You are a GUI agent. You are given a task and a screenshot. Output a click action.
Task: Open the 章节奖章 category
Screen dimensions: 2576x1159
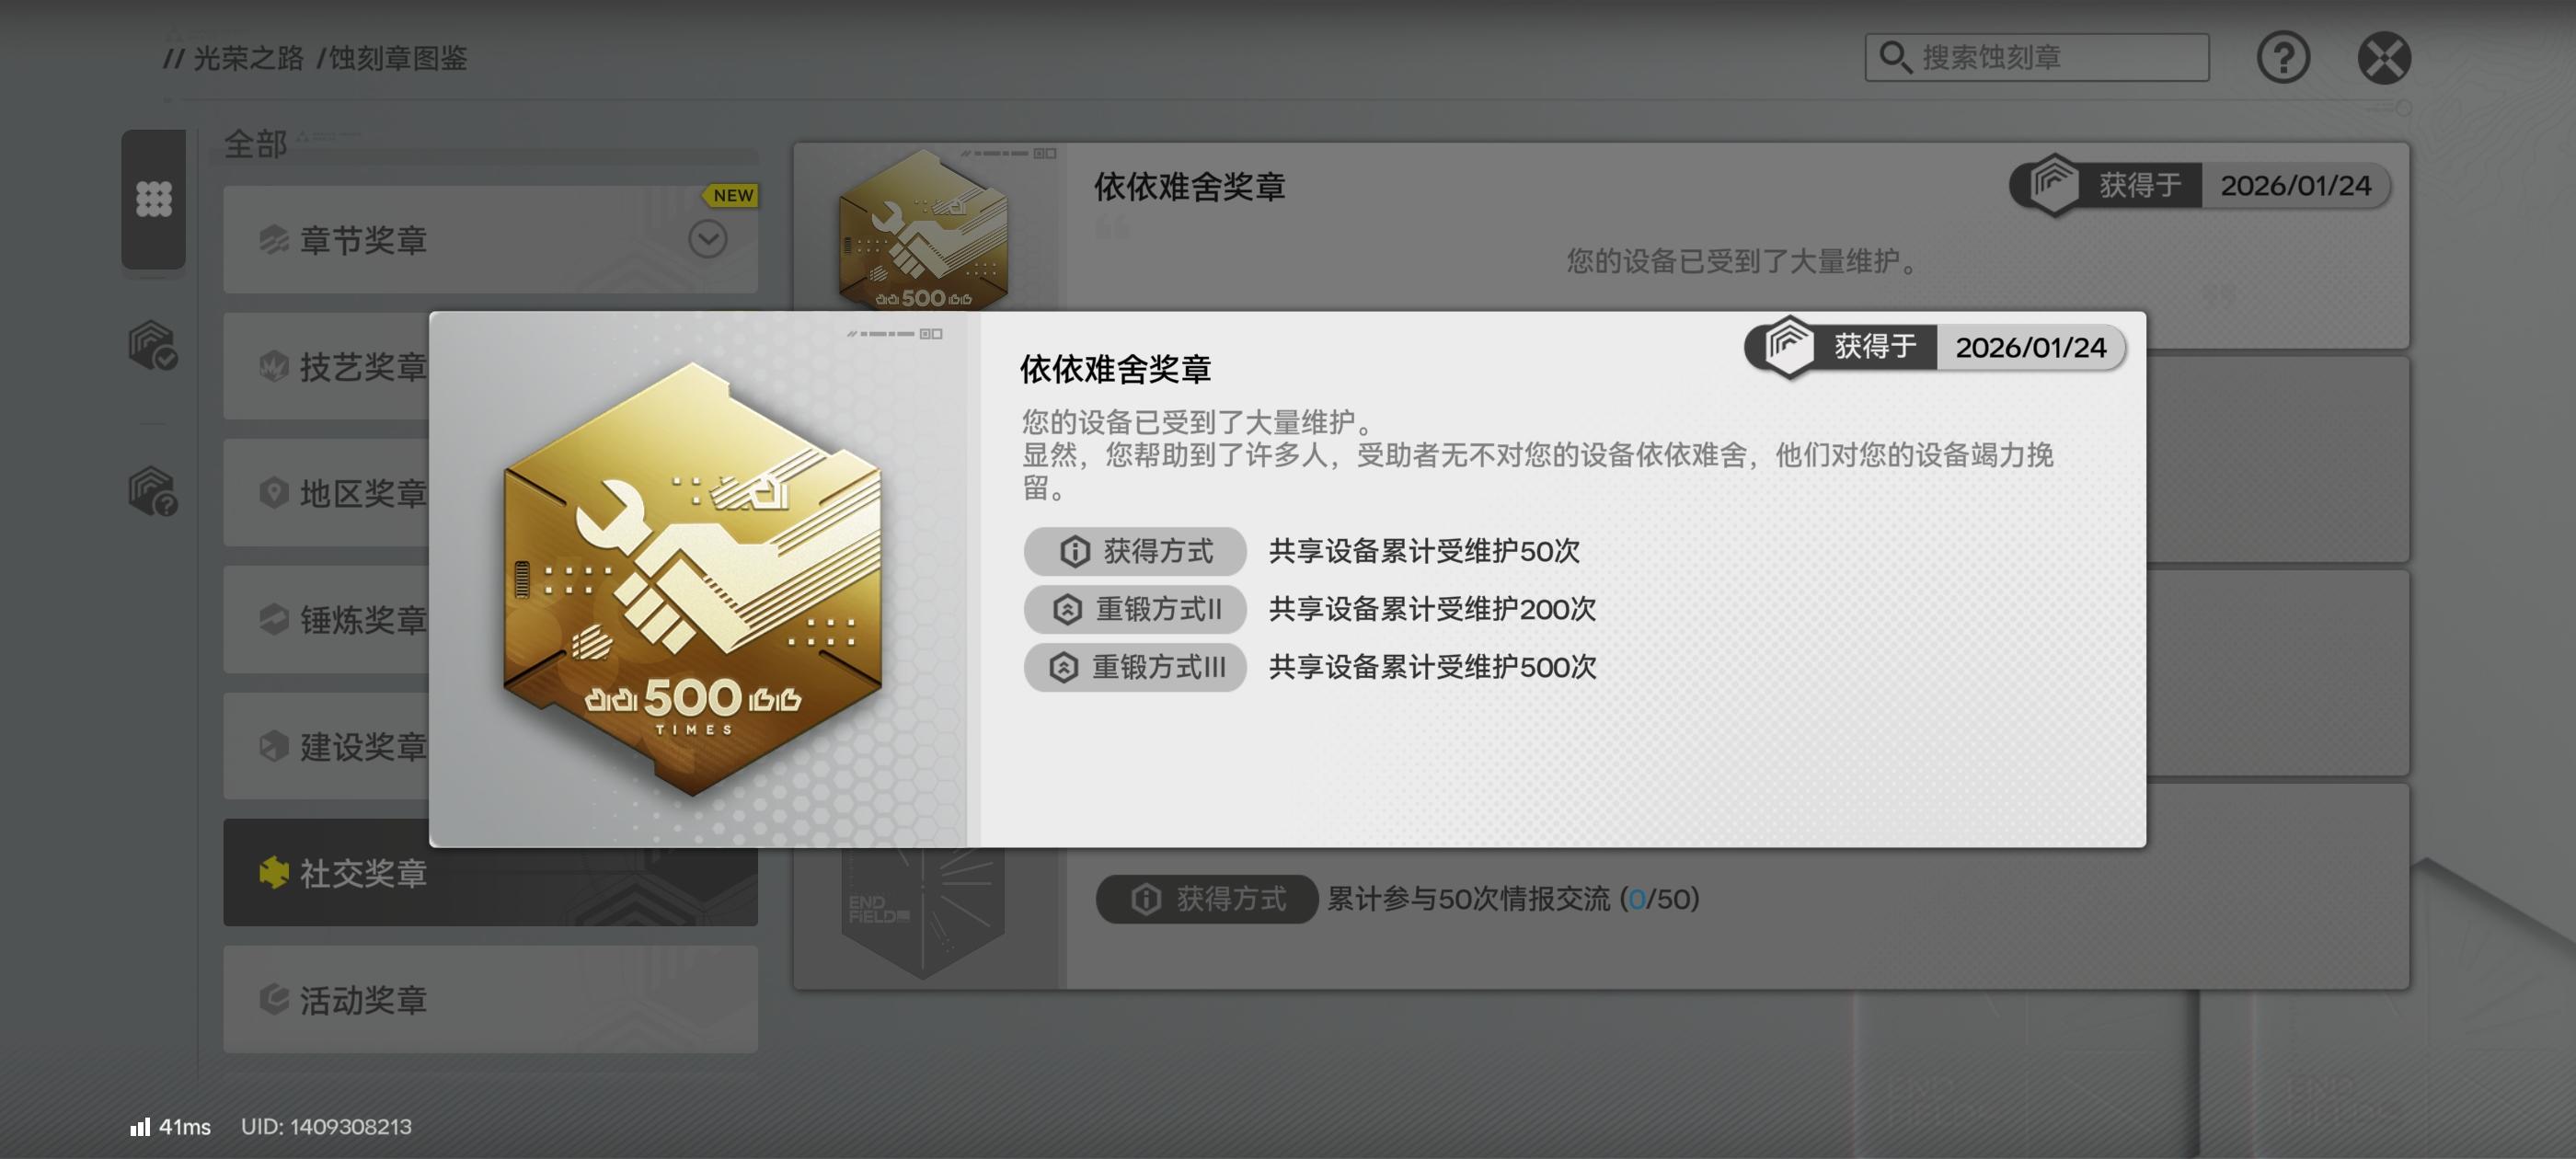[490, 239]
